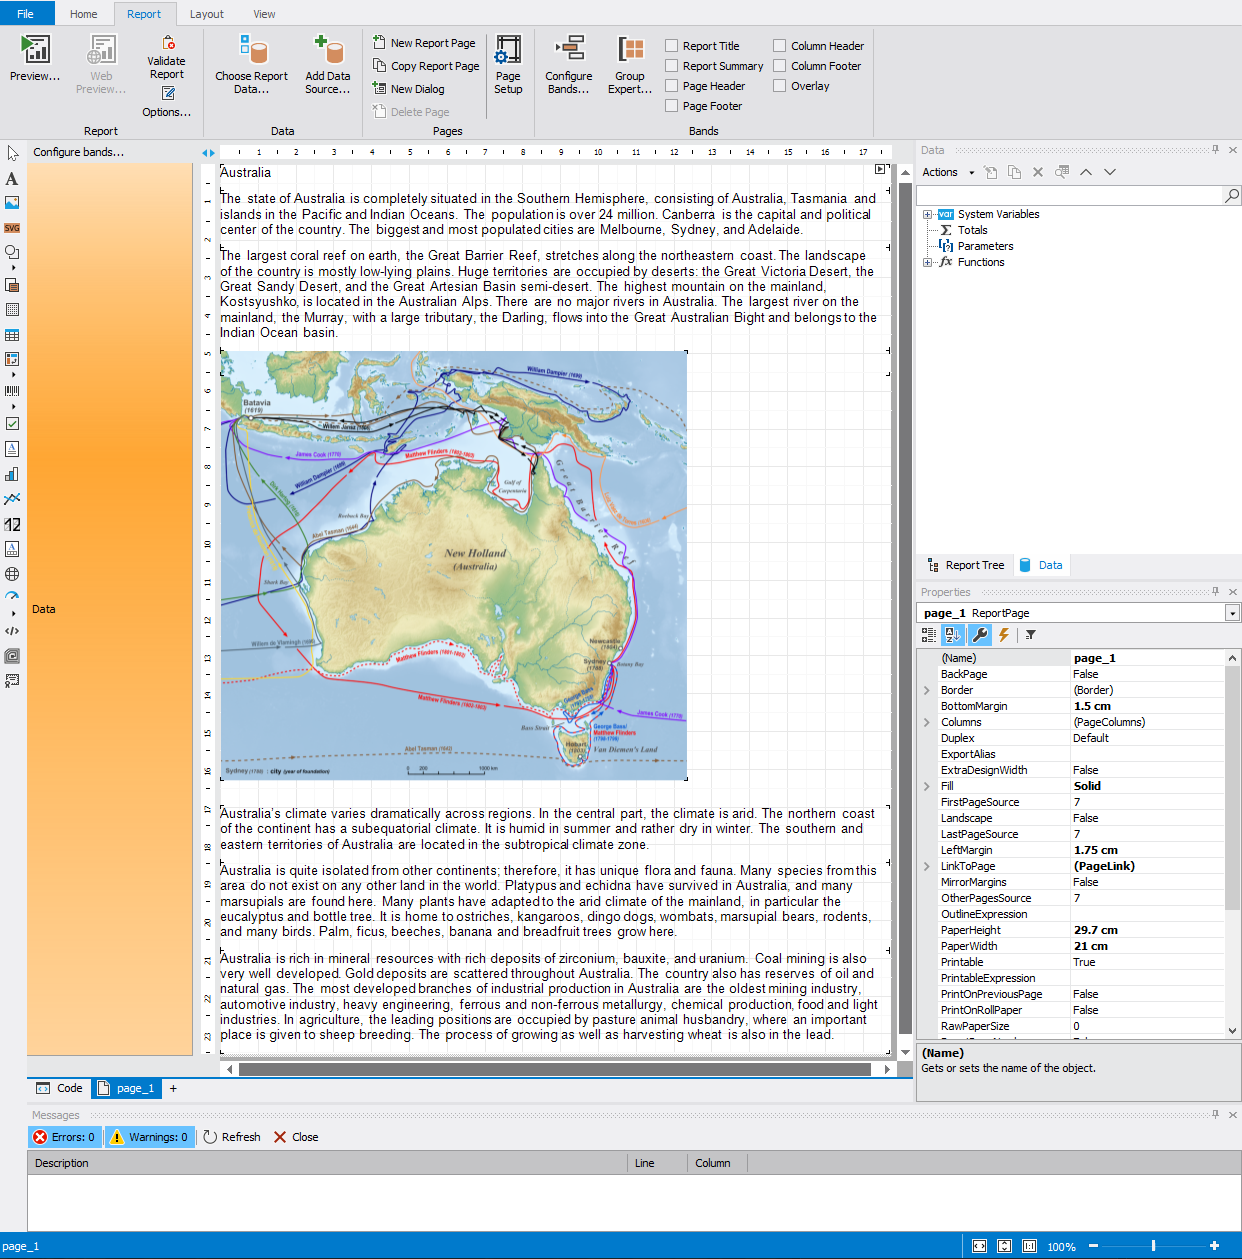Pick the Text object tool (letter A)
The image size is (1242, 1259).
point(12,179)
